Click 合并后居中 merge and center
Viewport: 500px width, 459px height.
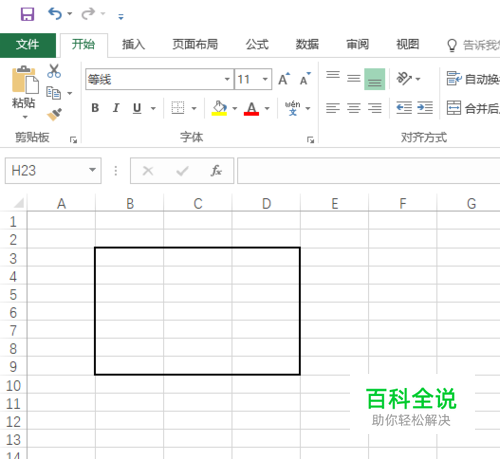[473, 108]
